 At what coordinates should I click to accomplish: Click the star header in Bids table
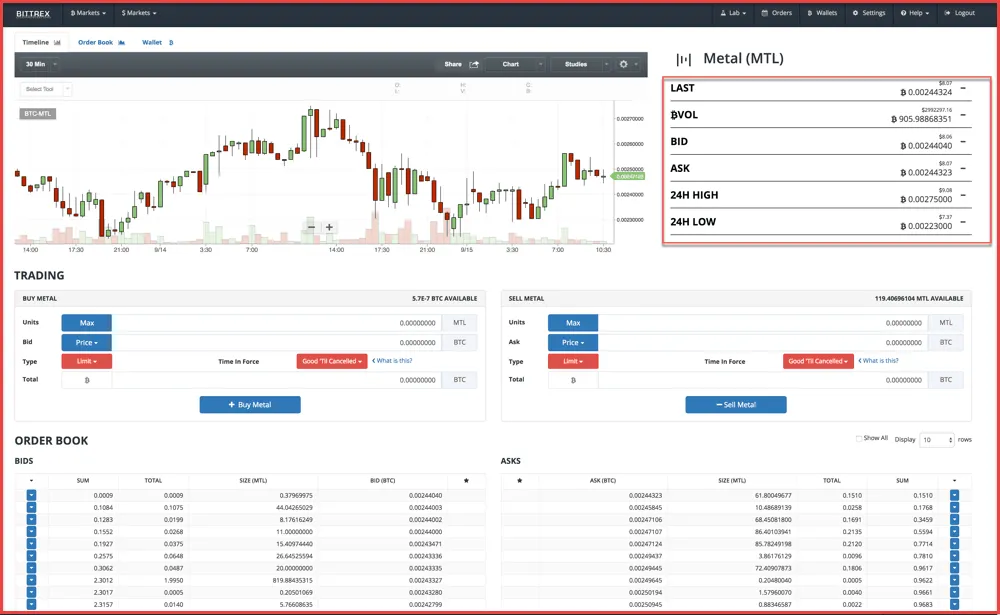point(466,480)
